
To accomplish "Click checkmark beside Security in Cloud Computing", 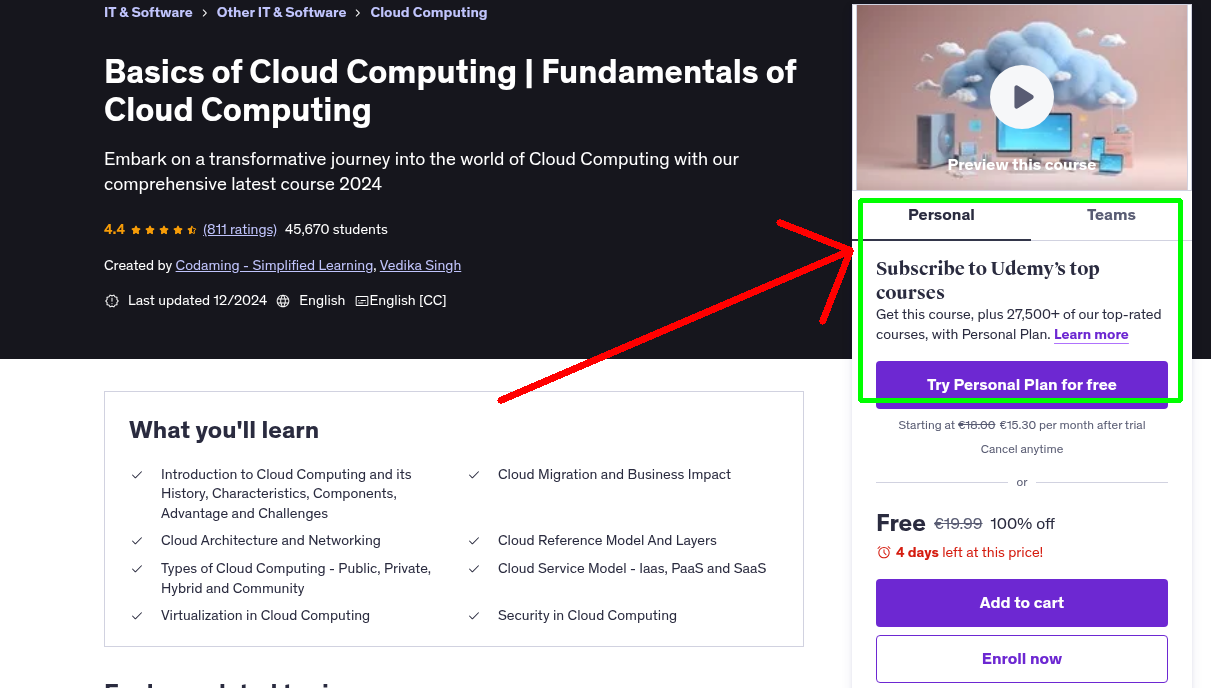I will [474, 616].
